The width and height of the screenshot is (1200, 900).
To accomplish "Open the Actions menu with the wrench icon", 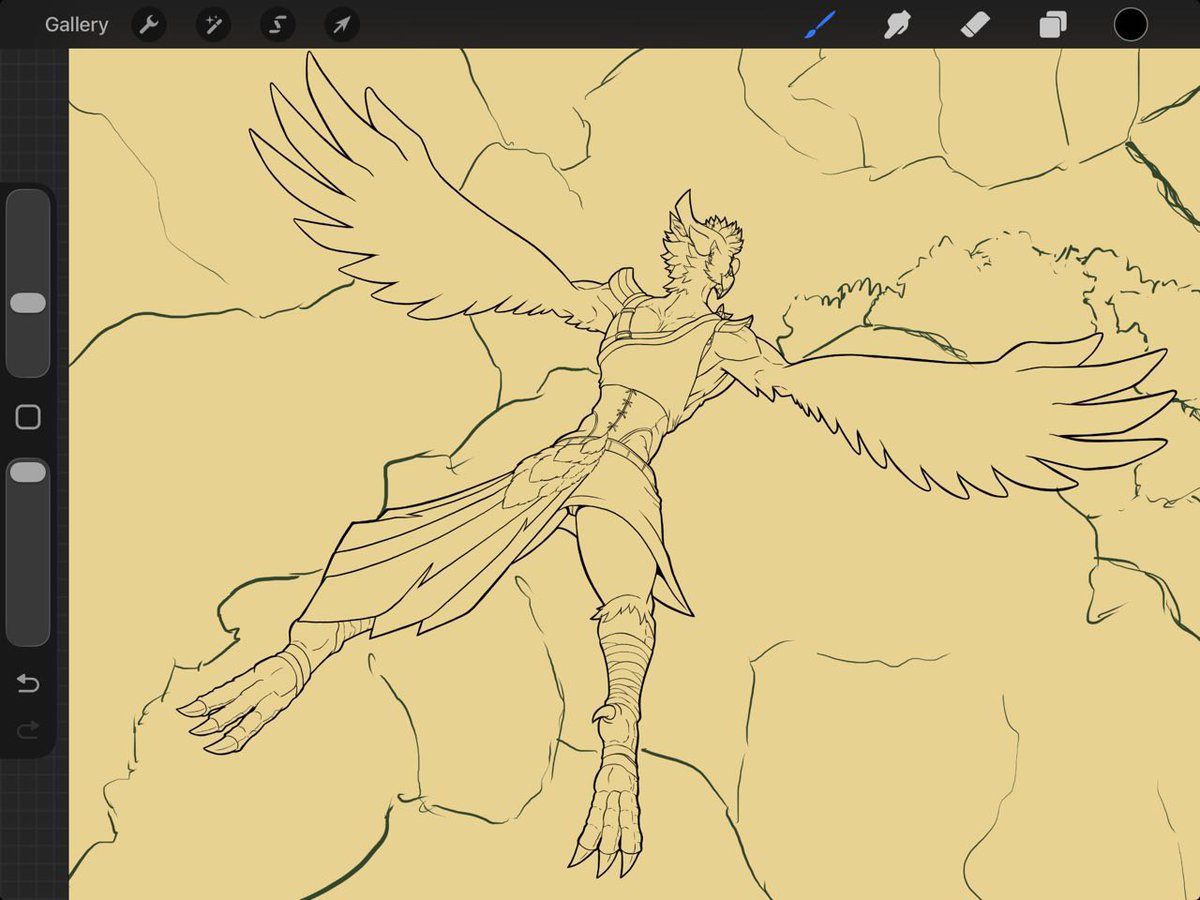I will pos(148,25).
